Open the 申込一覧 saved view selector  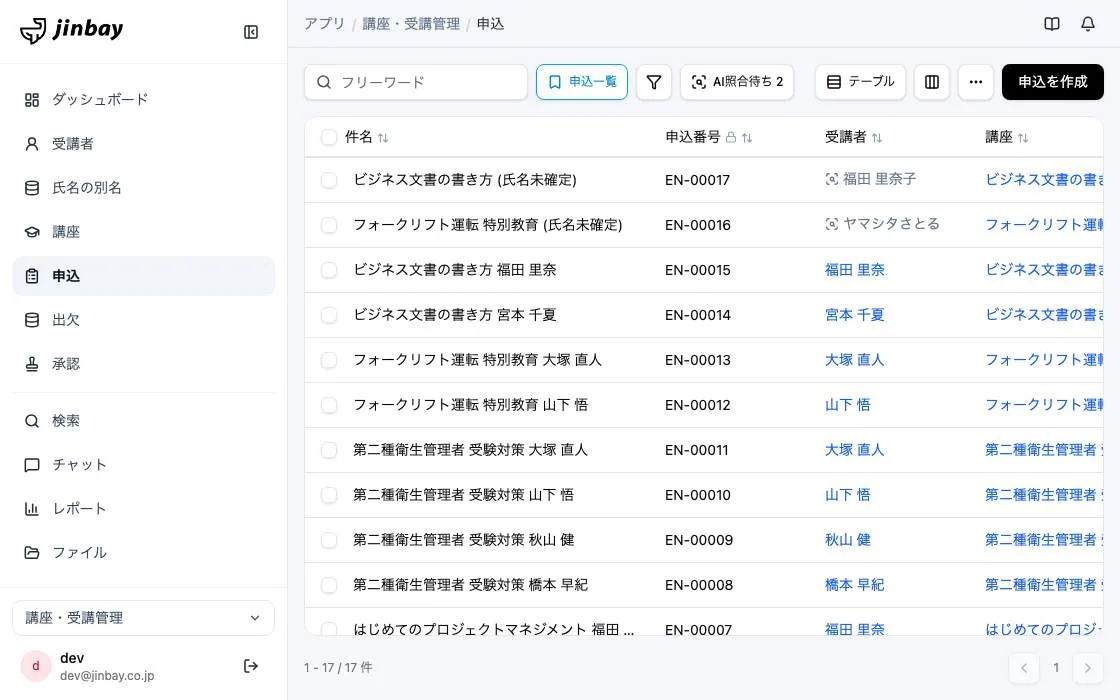pyautogui.click(x=581, y=82)
